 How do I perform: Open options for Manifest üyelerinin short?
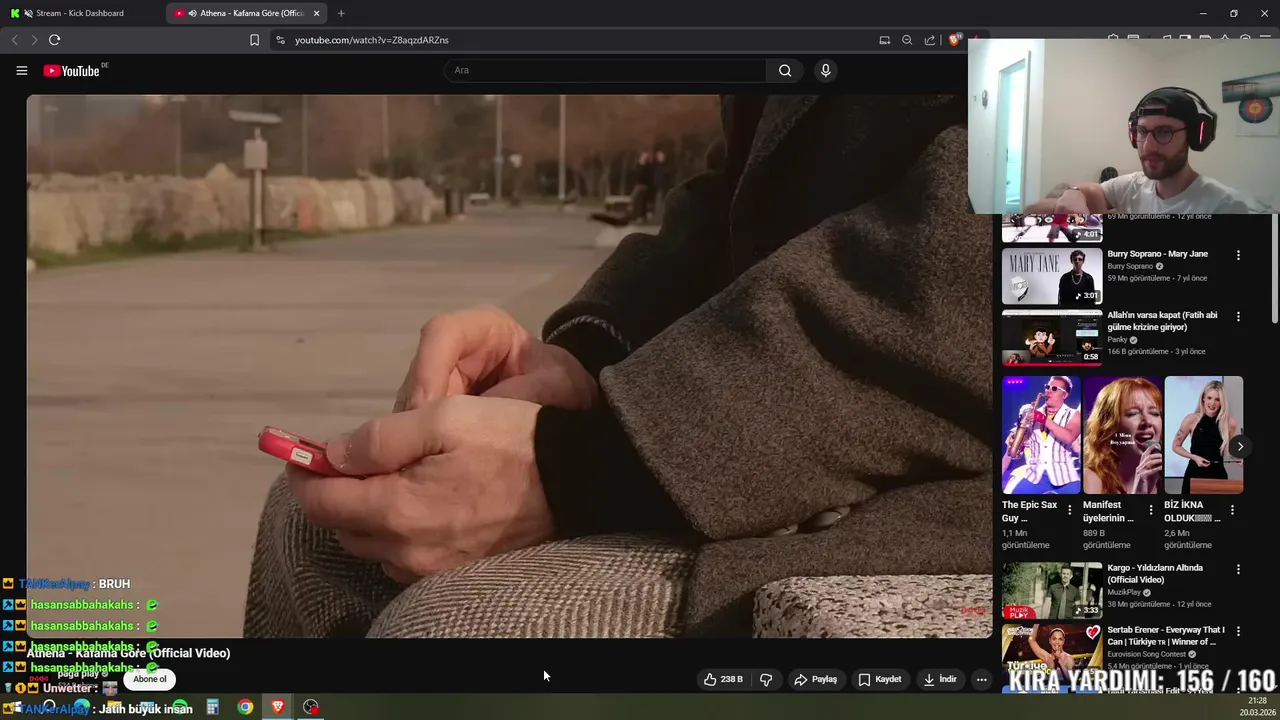click(1150, 510)
